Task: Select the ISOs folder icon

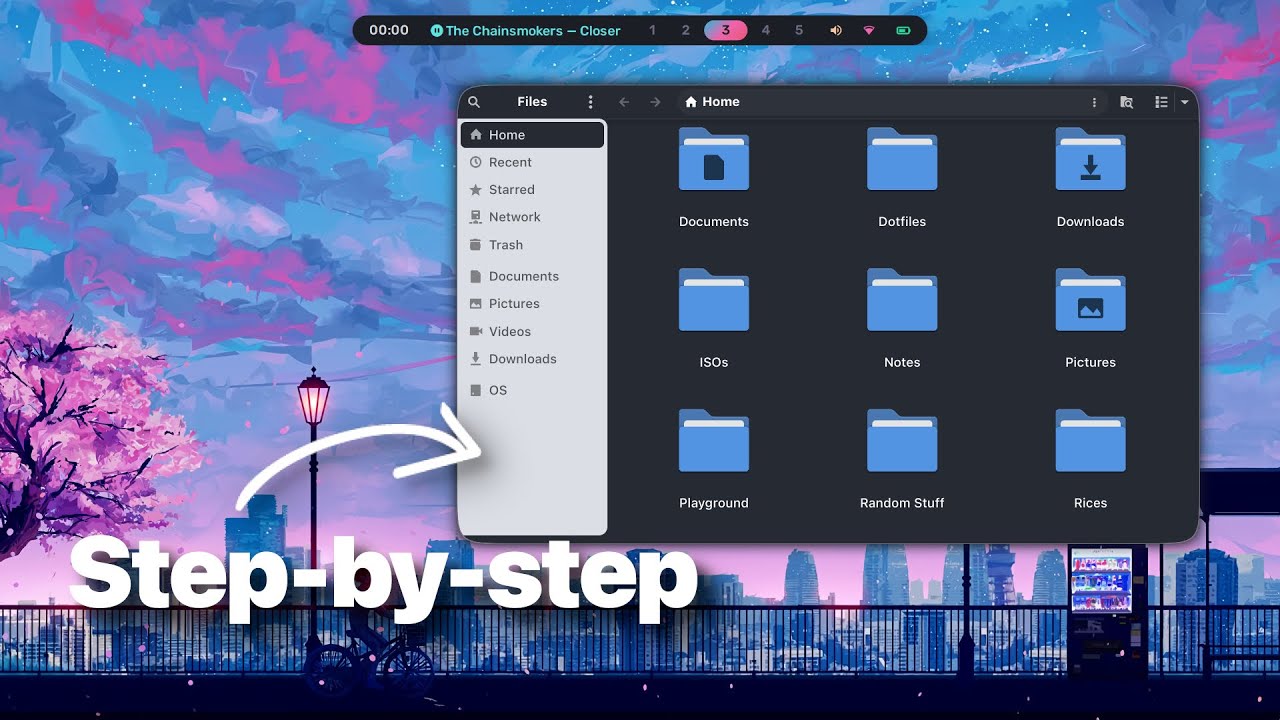Action: tap(714, 300)
